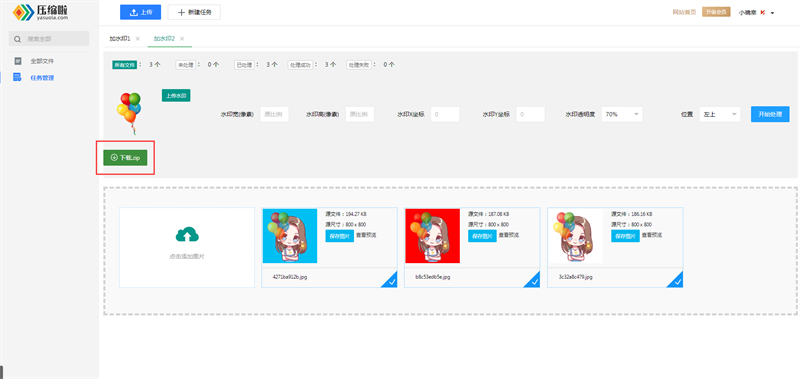
Task: Click the red-background girl thumbnail
Action: (433, 236)
